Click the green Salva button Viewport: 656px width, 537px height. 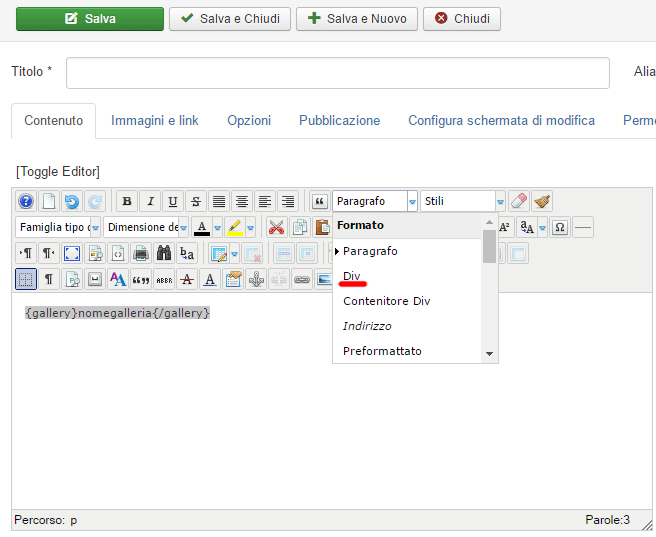[90, 19]
